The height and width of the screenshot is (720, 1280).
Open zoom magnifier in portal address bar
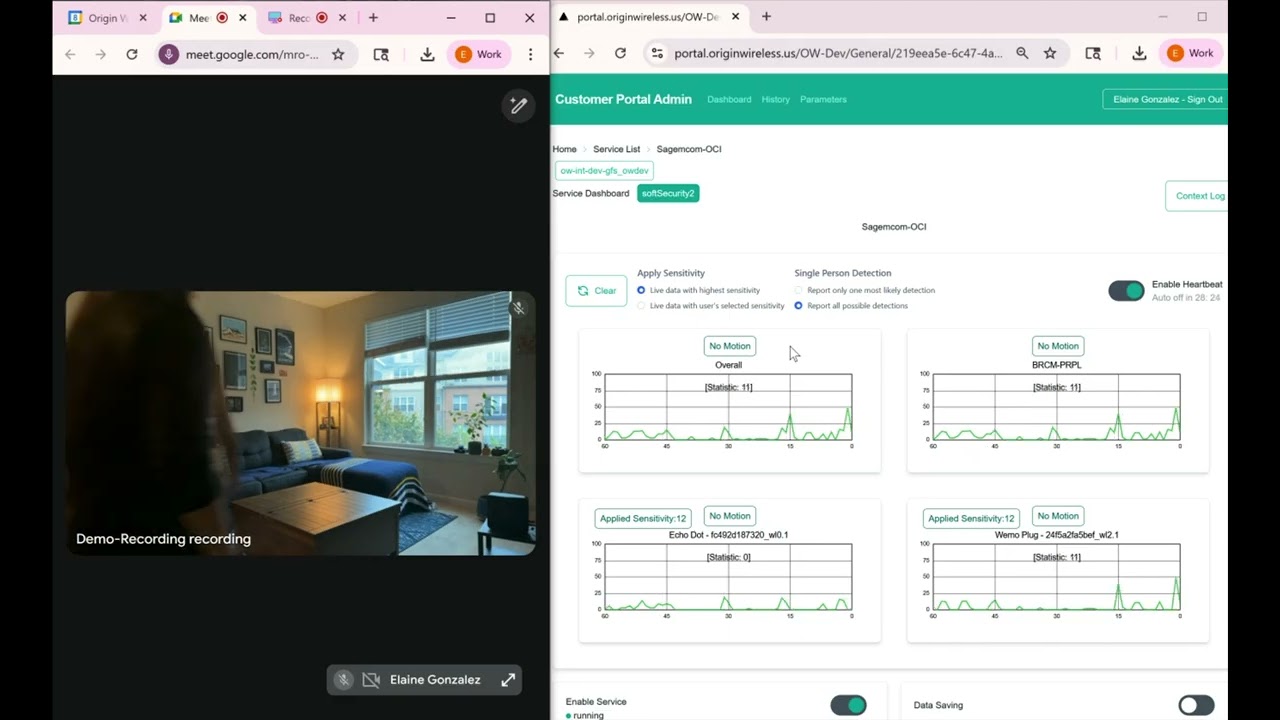(1022, 53)
